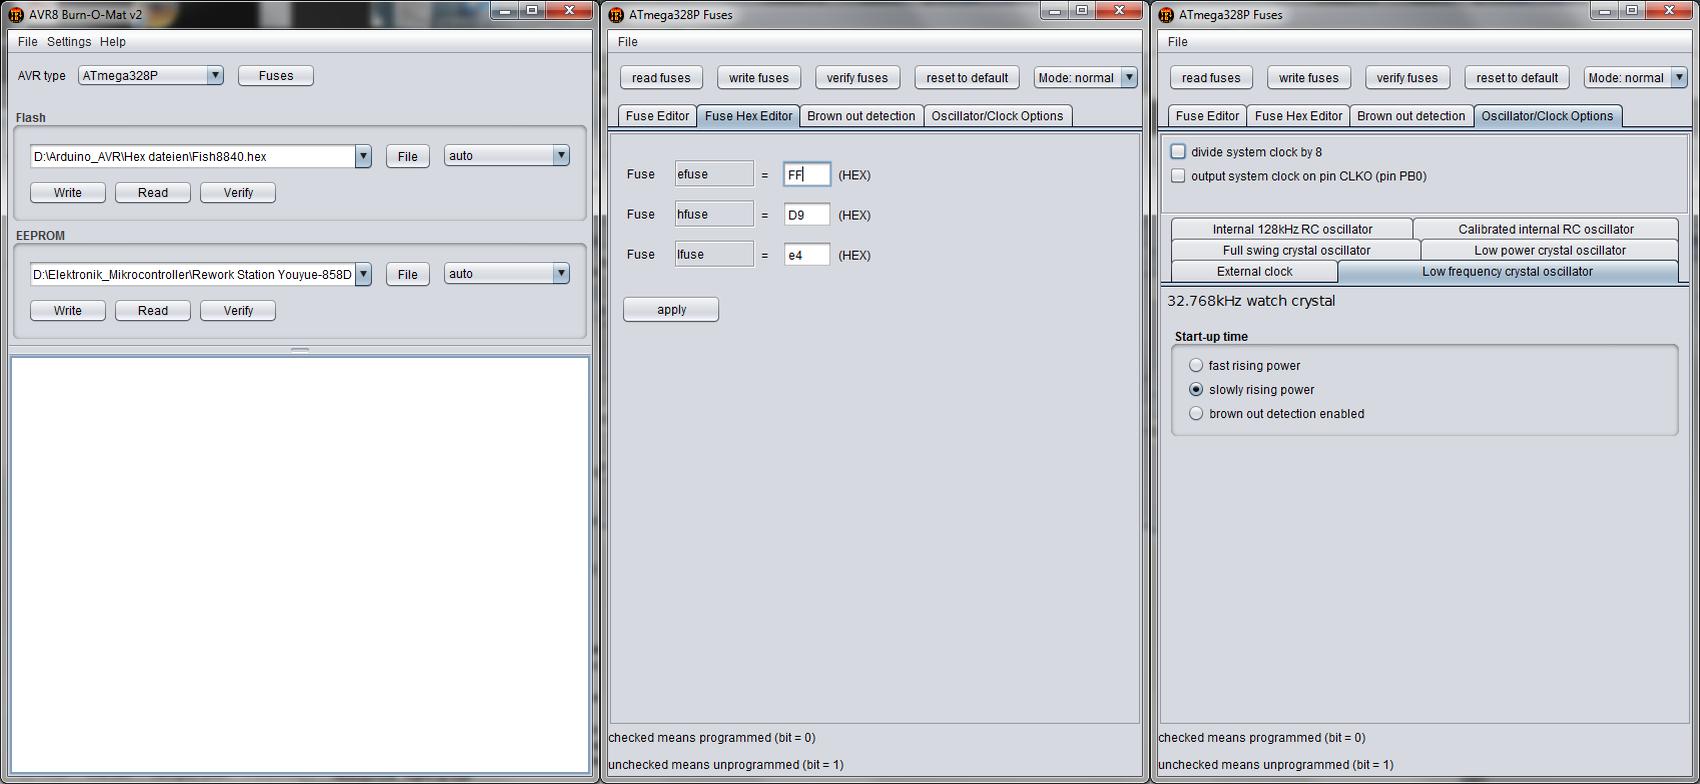Click the right ATmega328P Fuses window title icon
The height and width of the screenshot is (784, 1700).
pos(1166,14)
